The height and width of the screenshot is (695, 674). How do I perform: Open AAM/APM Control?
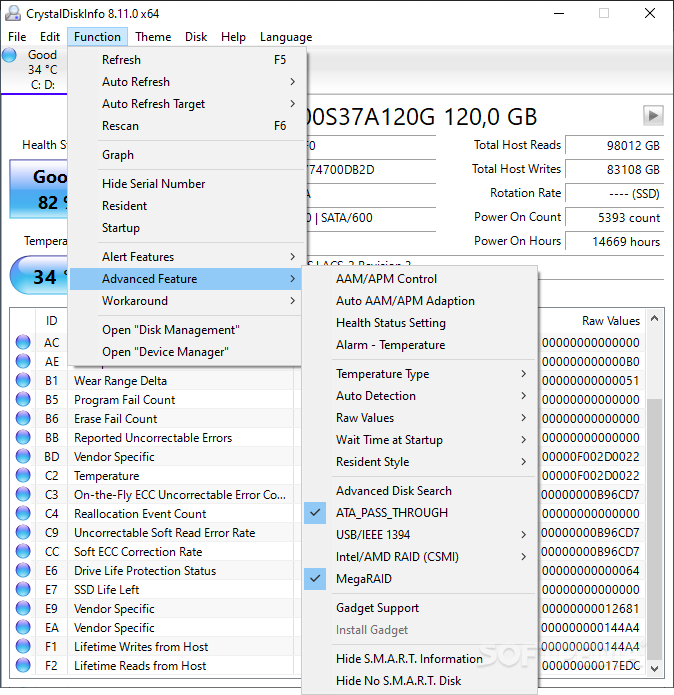click(x=420, y=279)
